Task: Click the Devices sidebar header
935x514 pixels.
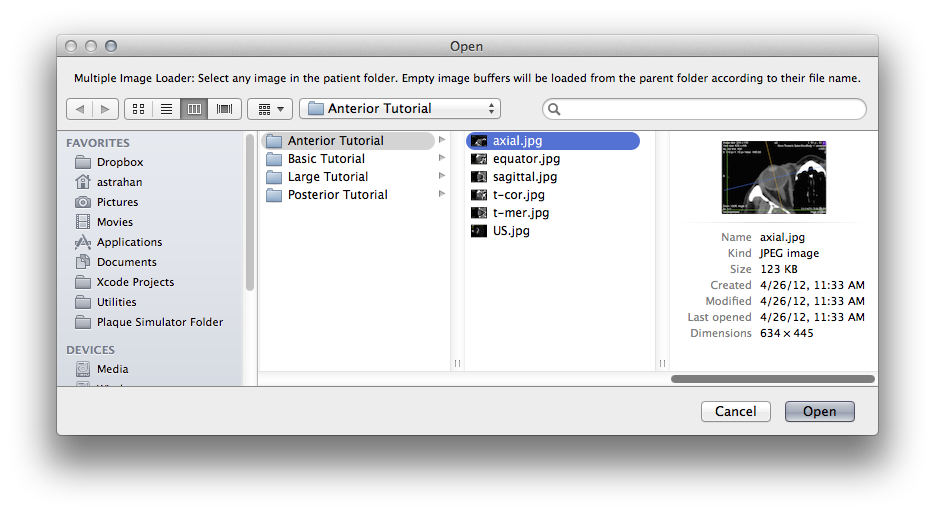Action: click(91, 350)
